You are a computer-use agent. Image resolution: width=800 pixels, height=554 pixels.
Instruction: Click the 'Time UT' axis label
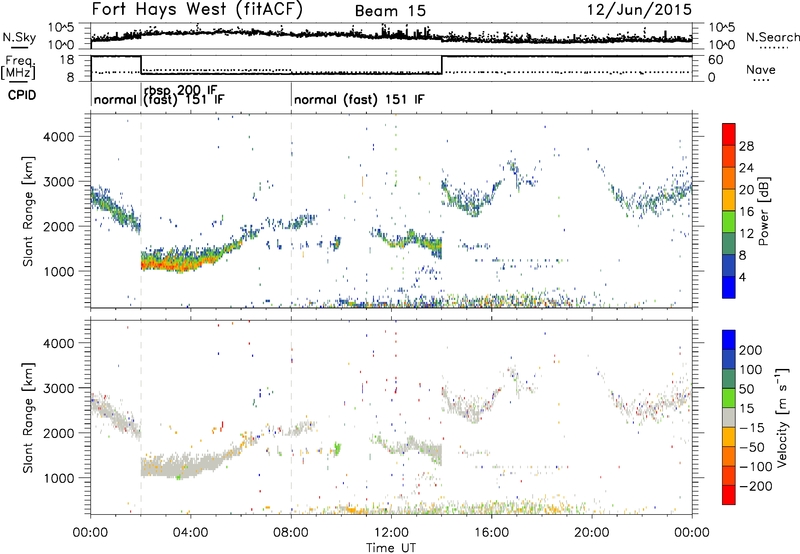click(x=391, y=548)
